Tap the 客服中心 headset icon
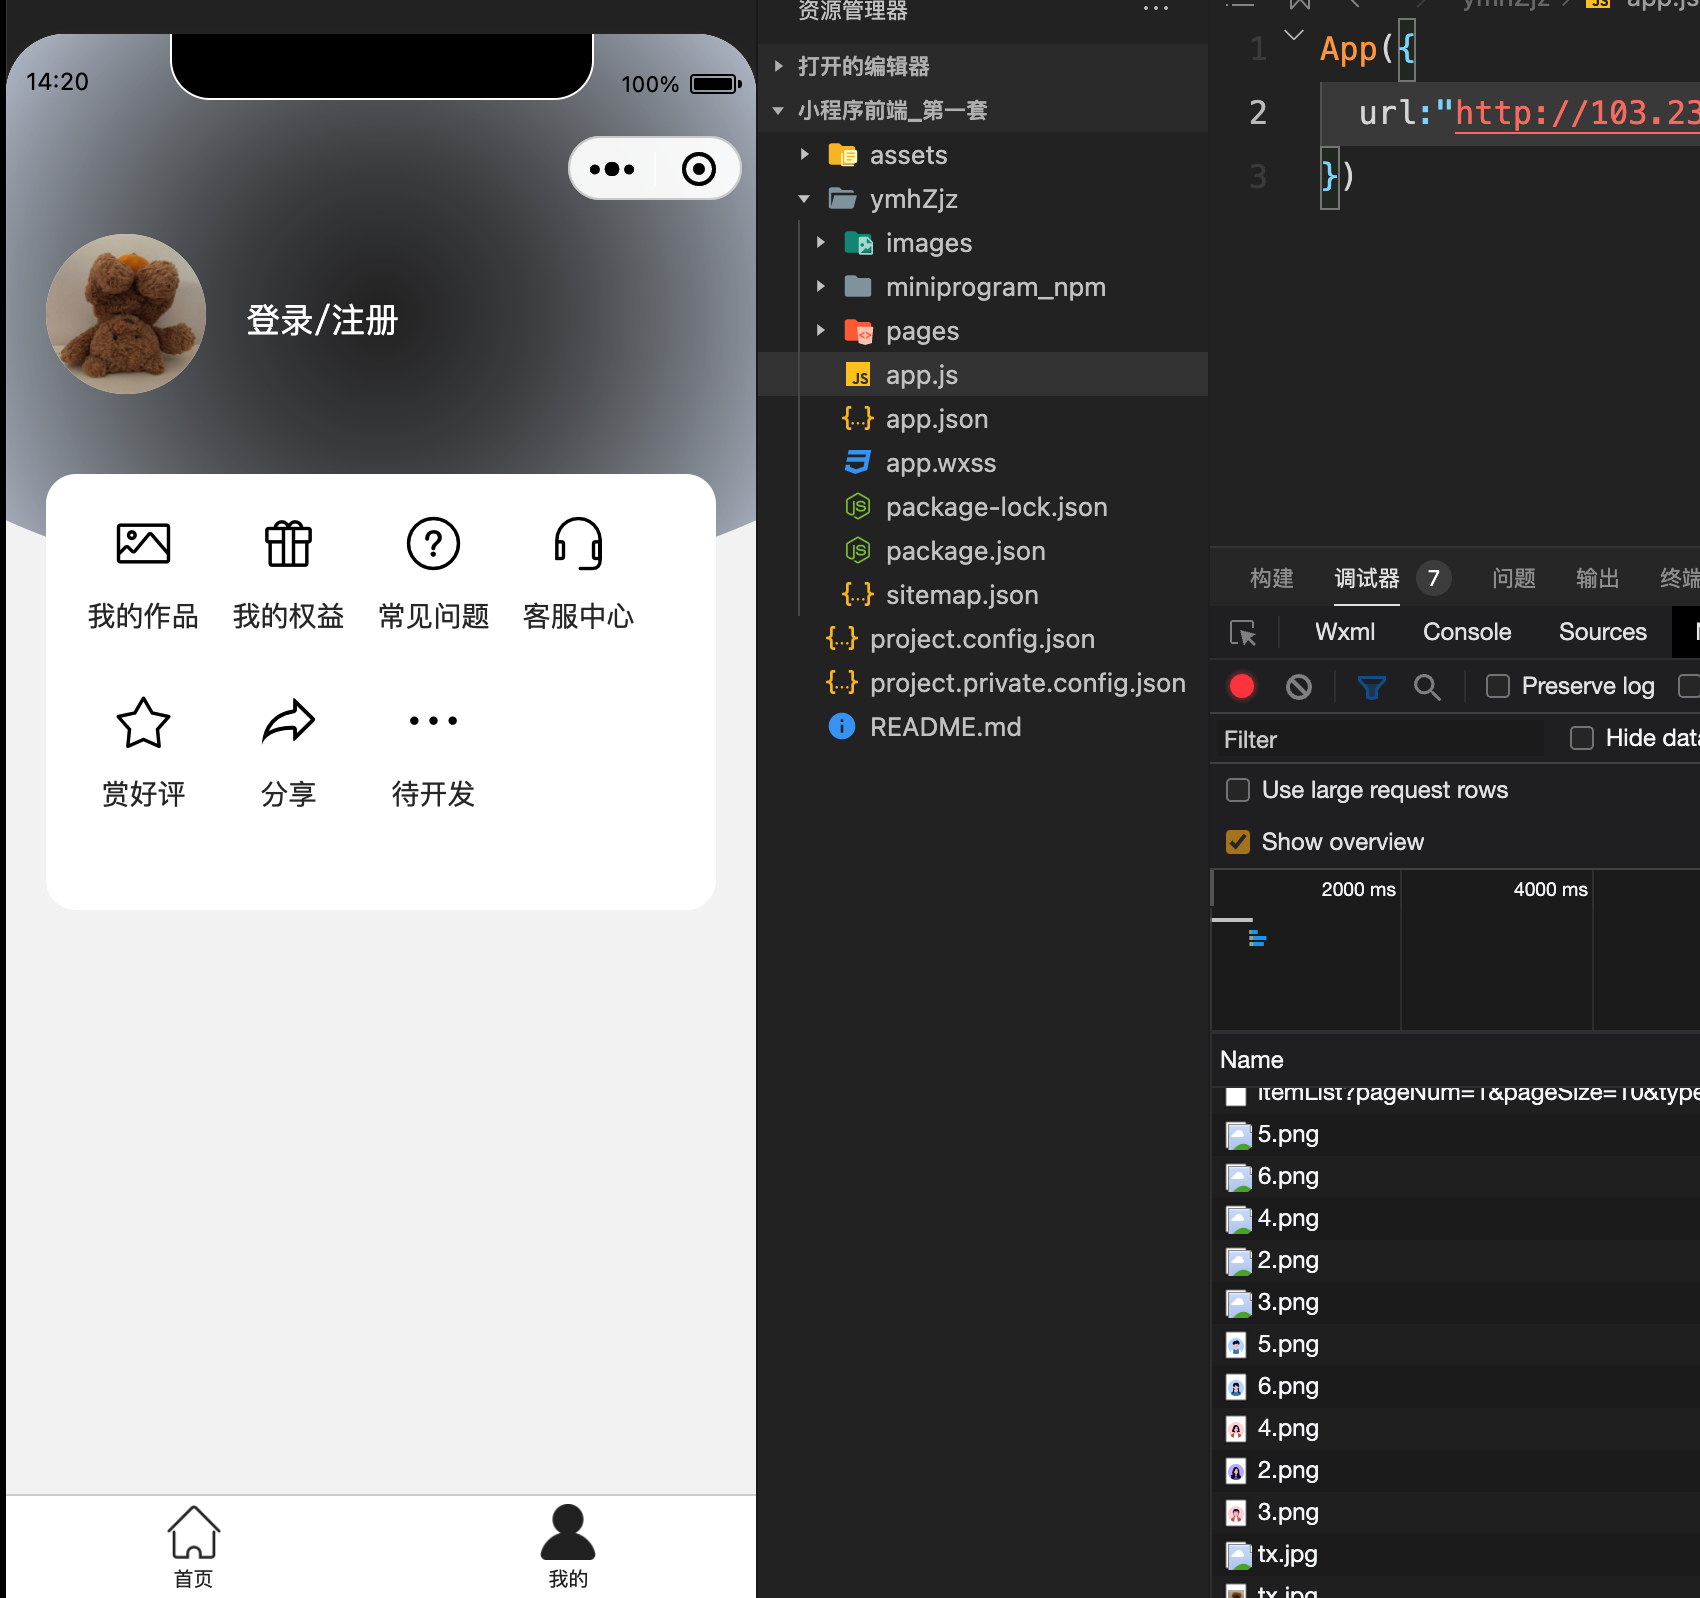1700x1598 pixels. 578,544
